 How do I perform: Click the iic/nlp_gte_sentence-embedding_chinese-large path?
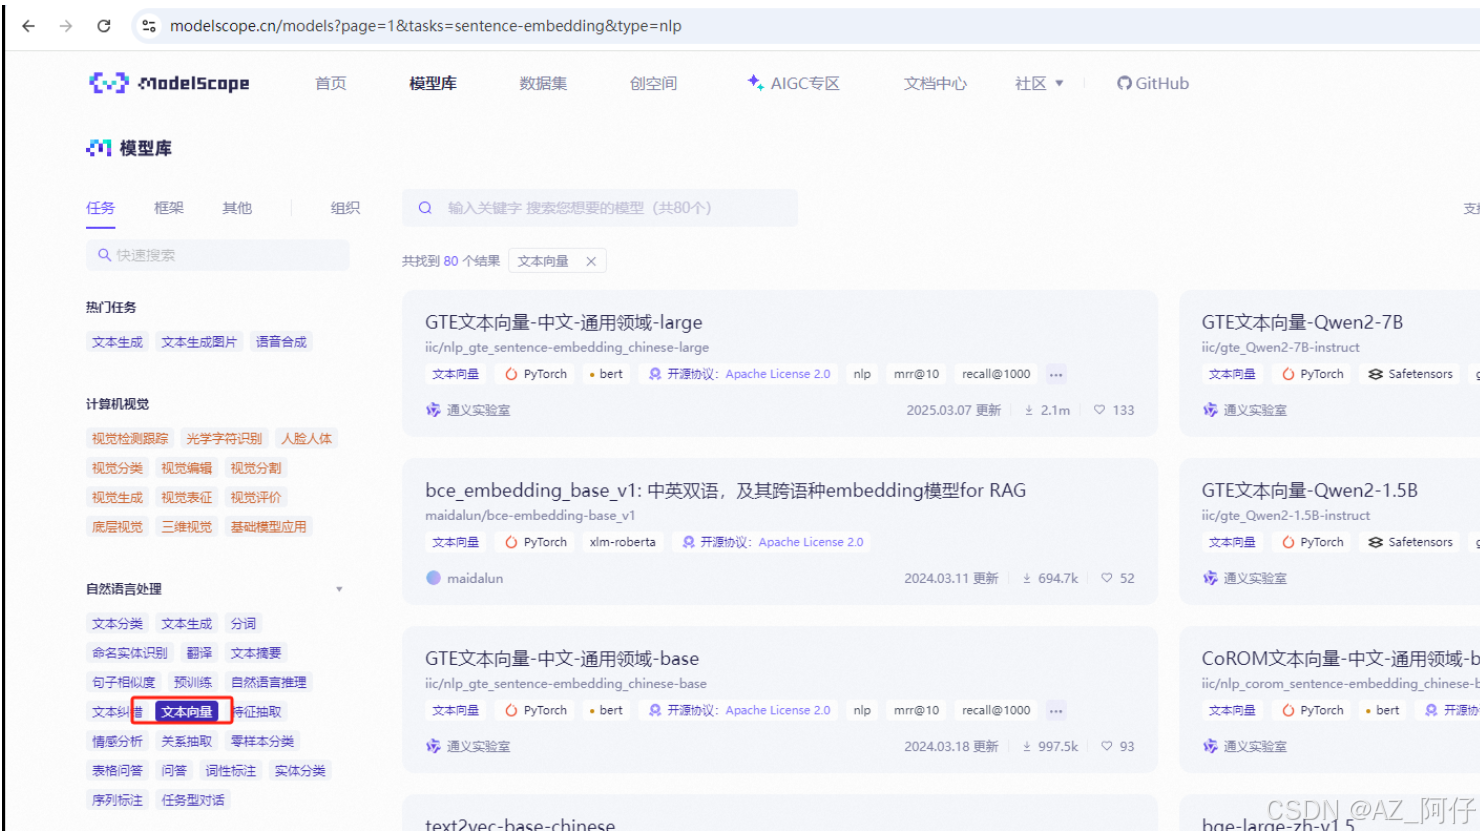(567, 348)
